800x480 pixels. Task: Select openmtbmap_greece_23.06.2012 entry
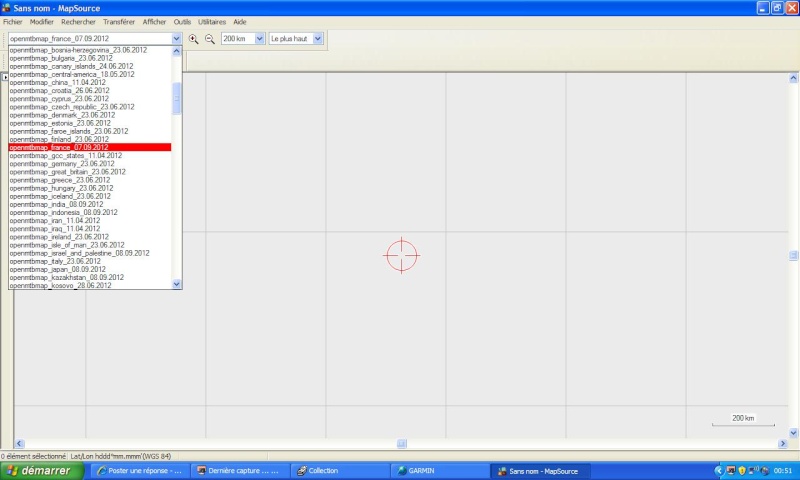(x=90, y=180)
